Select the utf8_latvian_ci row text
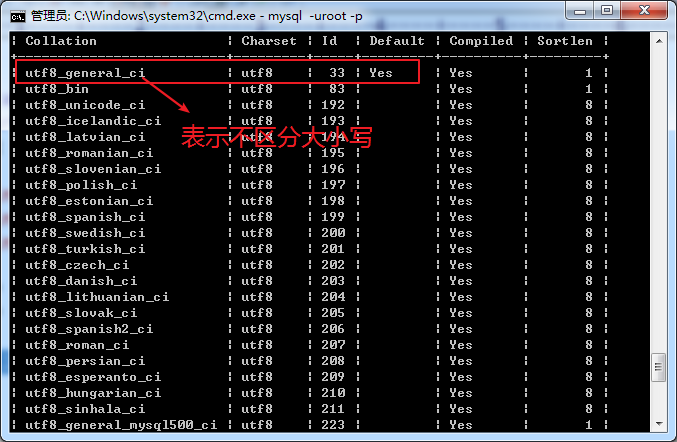The image size is (677, 442). pos(85,137)
